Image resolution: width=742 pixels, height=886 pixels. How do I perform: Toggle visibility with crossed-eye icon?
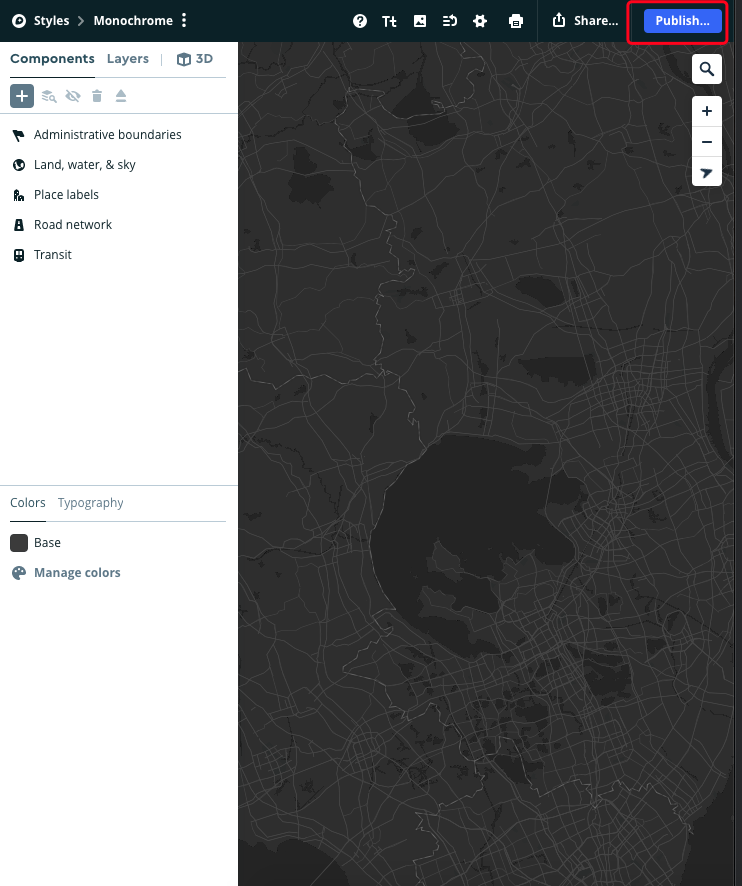point(73,96)
